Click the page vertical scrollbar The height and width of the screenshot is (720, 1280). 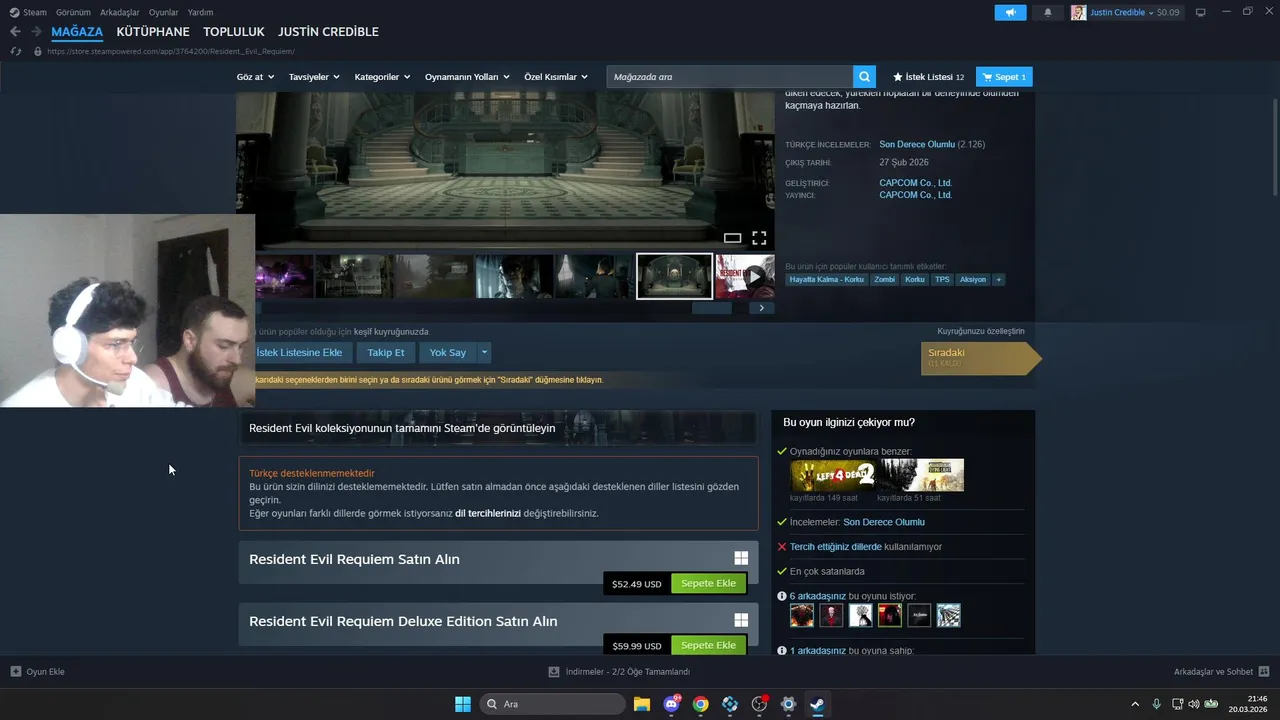[x=1275, y=148]
